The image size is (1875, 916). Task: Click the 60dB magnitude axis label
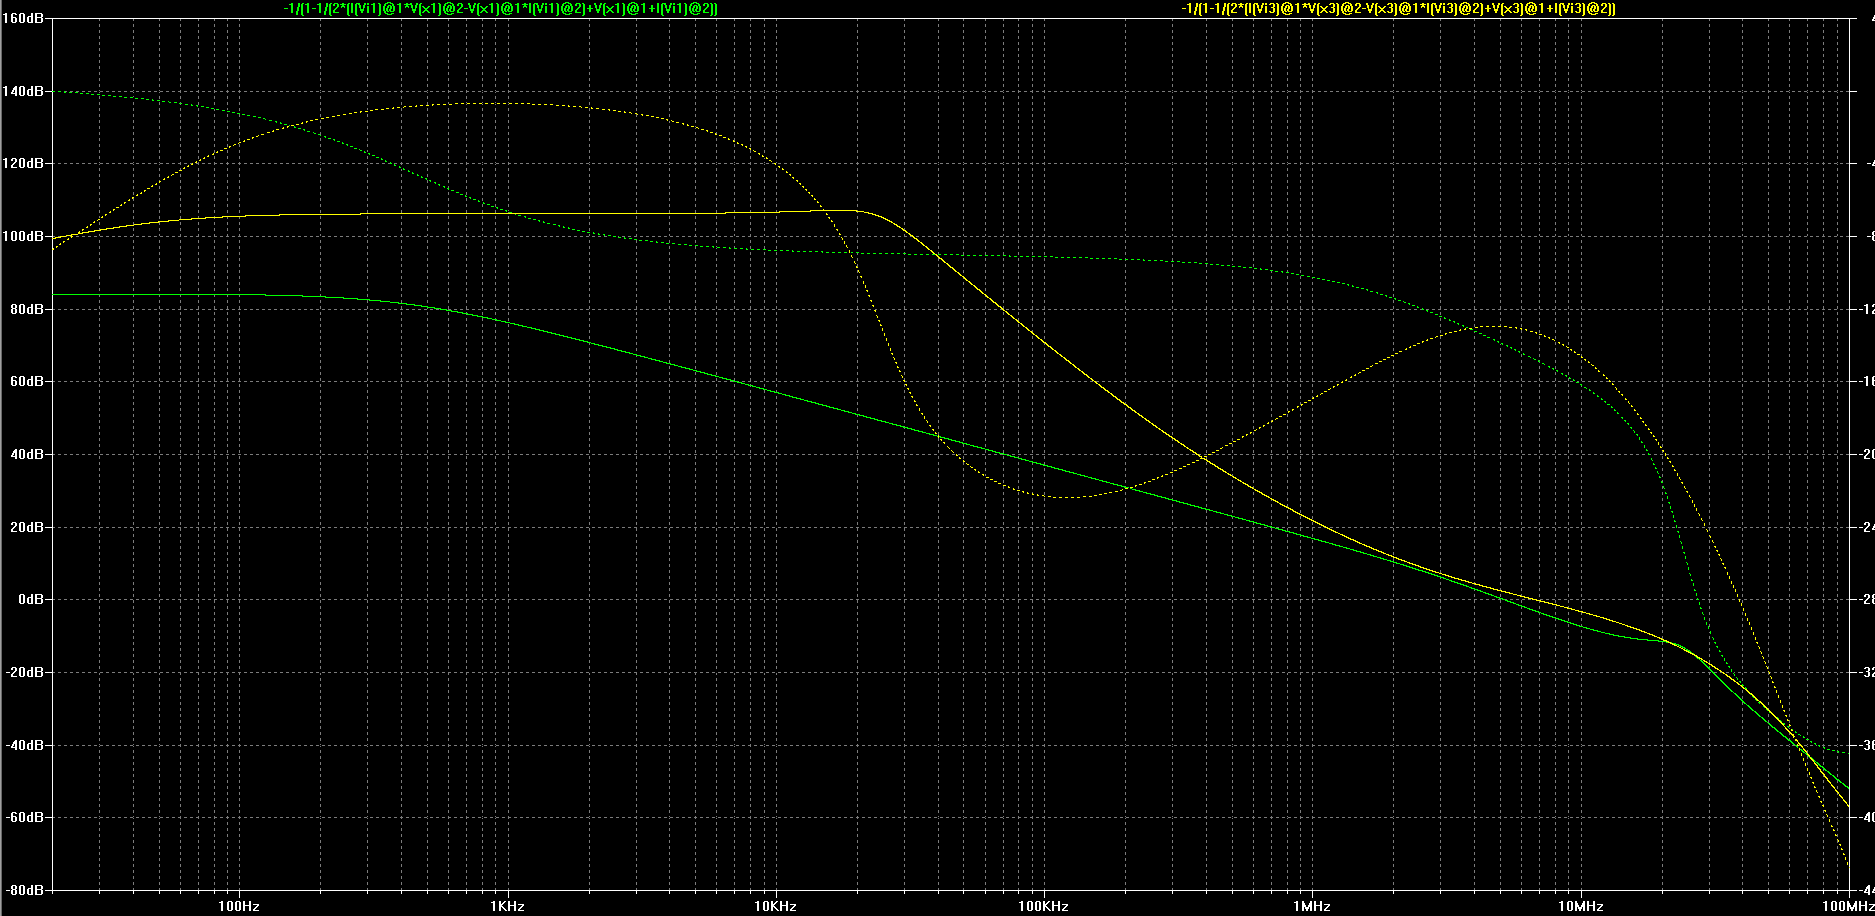27,381
